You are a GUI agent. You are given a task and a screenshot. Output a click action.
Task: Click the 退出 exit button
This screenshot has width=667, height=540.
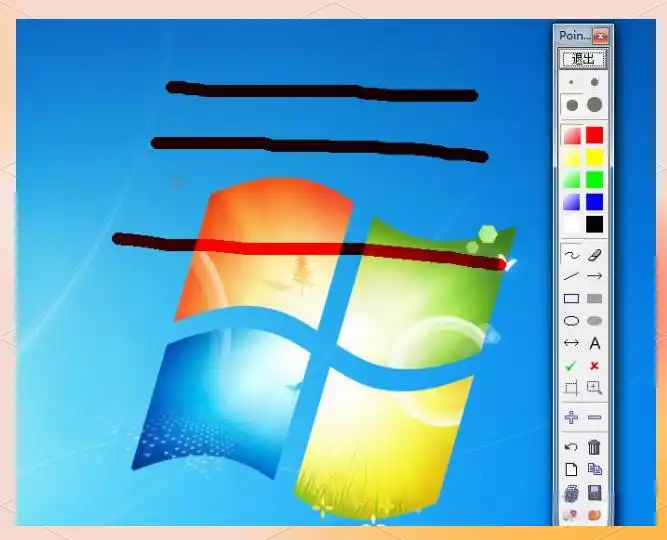[583, 58]
